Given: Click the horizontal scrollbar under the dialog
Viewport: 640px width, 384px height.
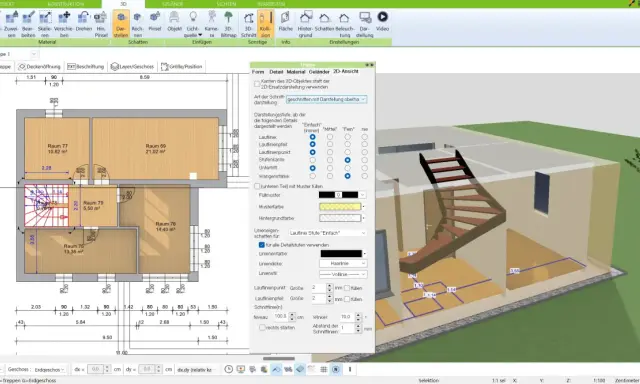Looking at the screenshot, I should coord(279,359).
